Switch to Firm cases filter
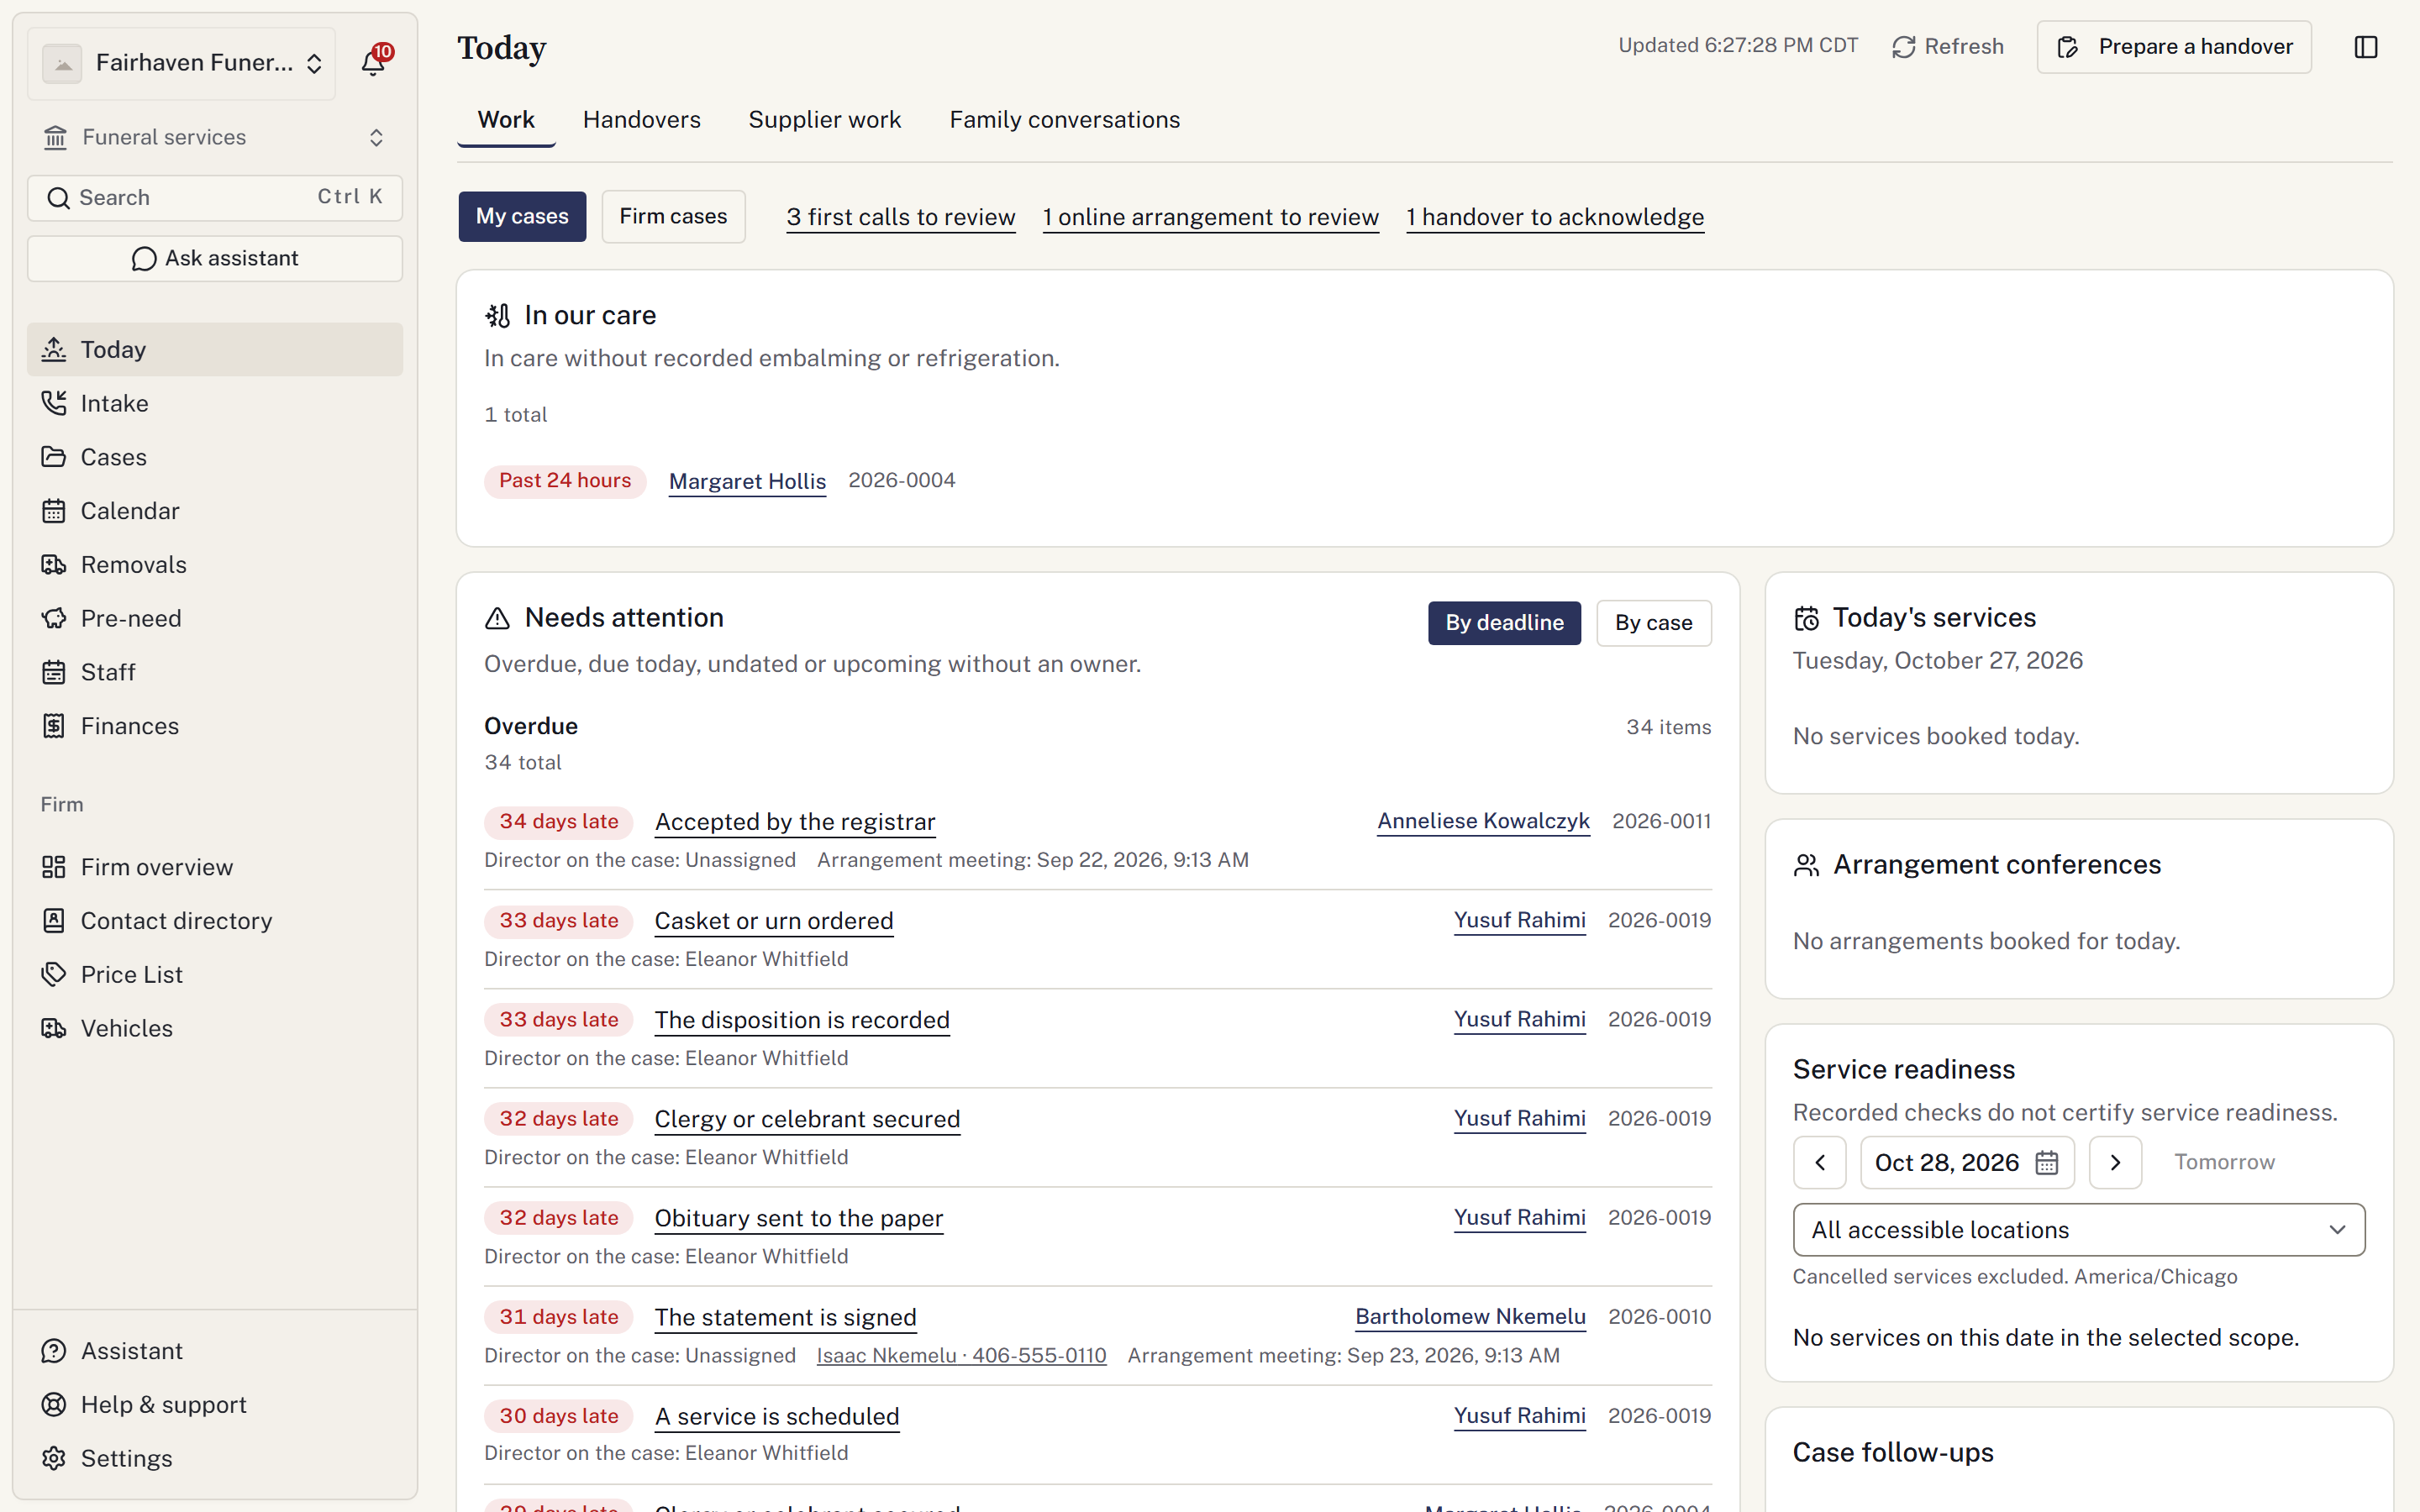 [673, 216]
